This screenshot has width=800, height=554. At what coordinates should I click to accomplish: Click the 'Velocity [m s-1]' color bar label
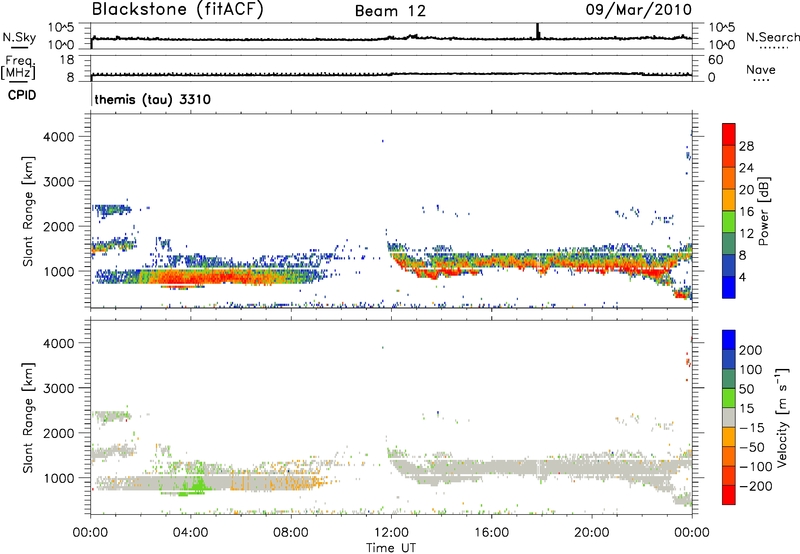click(782, 417)
